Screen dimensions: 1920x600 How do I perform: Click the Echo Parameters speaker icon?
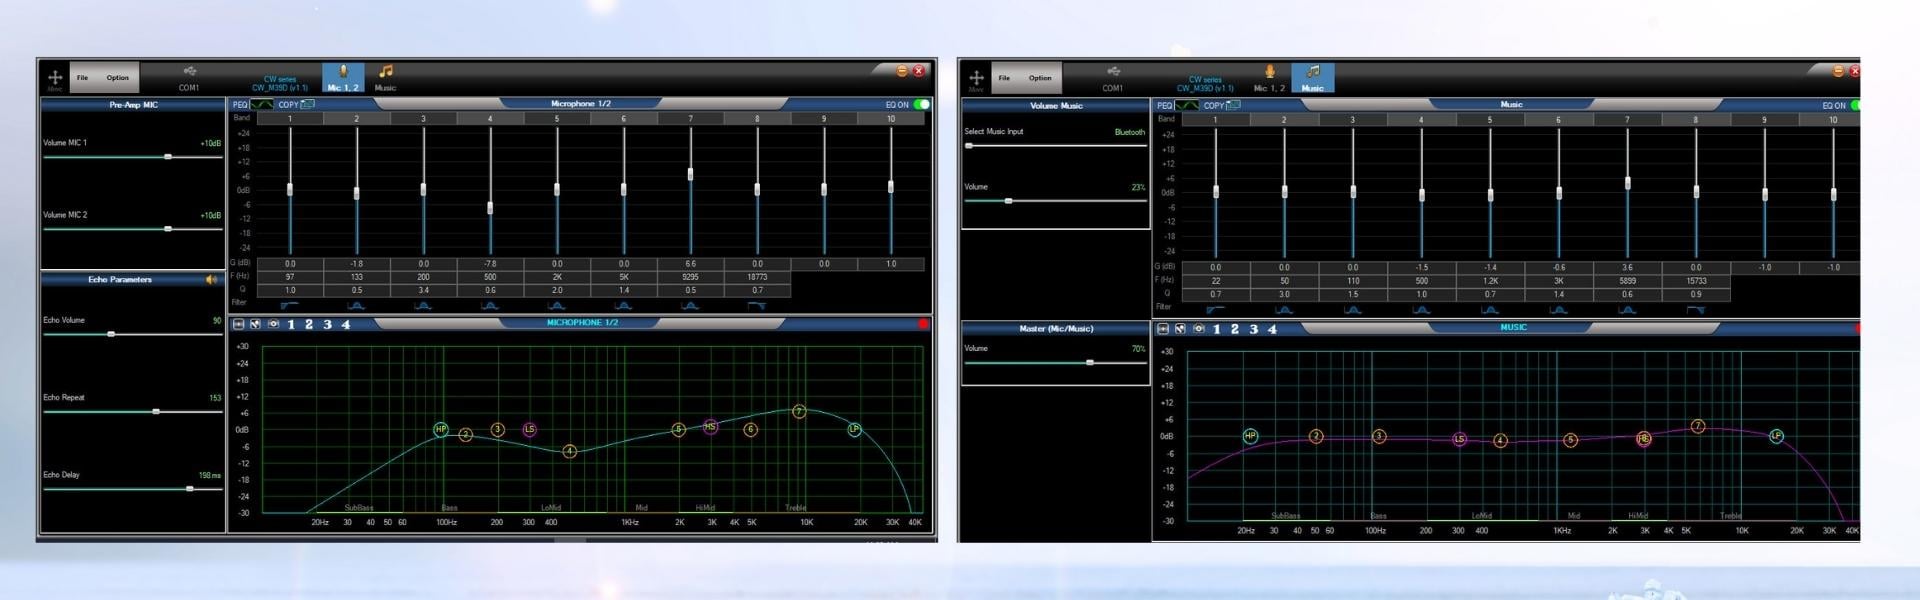(211, 280)
